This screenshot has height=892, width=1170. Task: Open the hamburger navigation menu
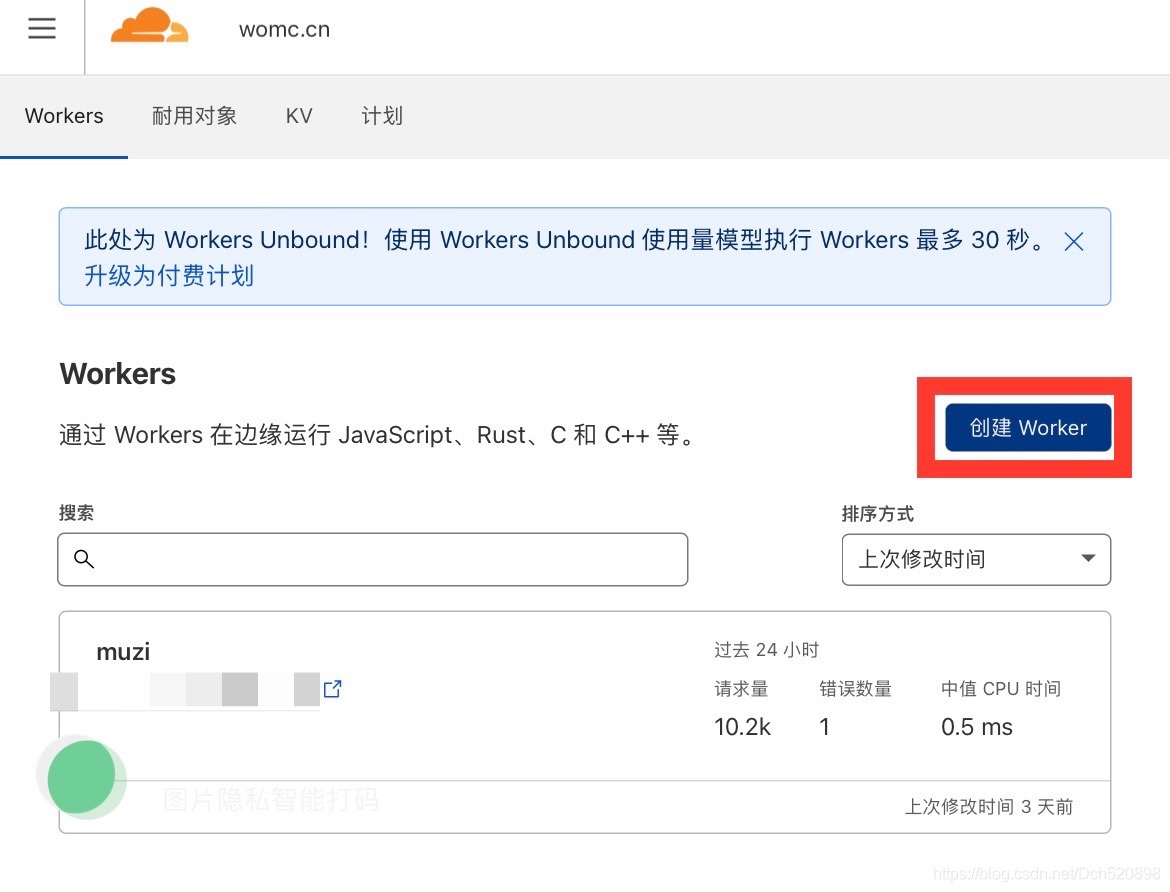tap(42, 28)
